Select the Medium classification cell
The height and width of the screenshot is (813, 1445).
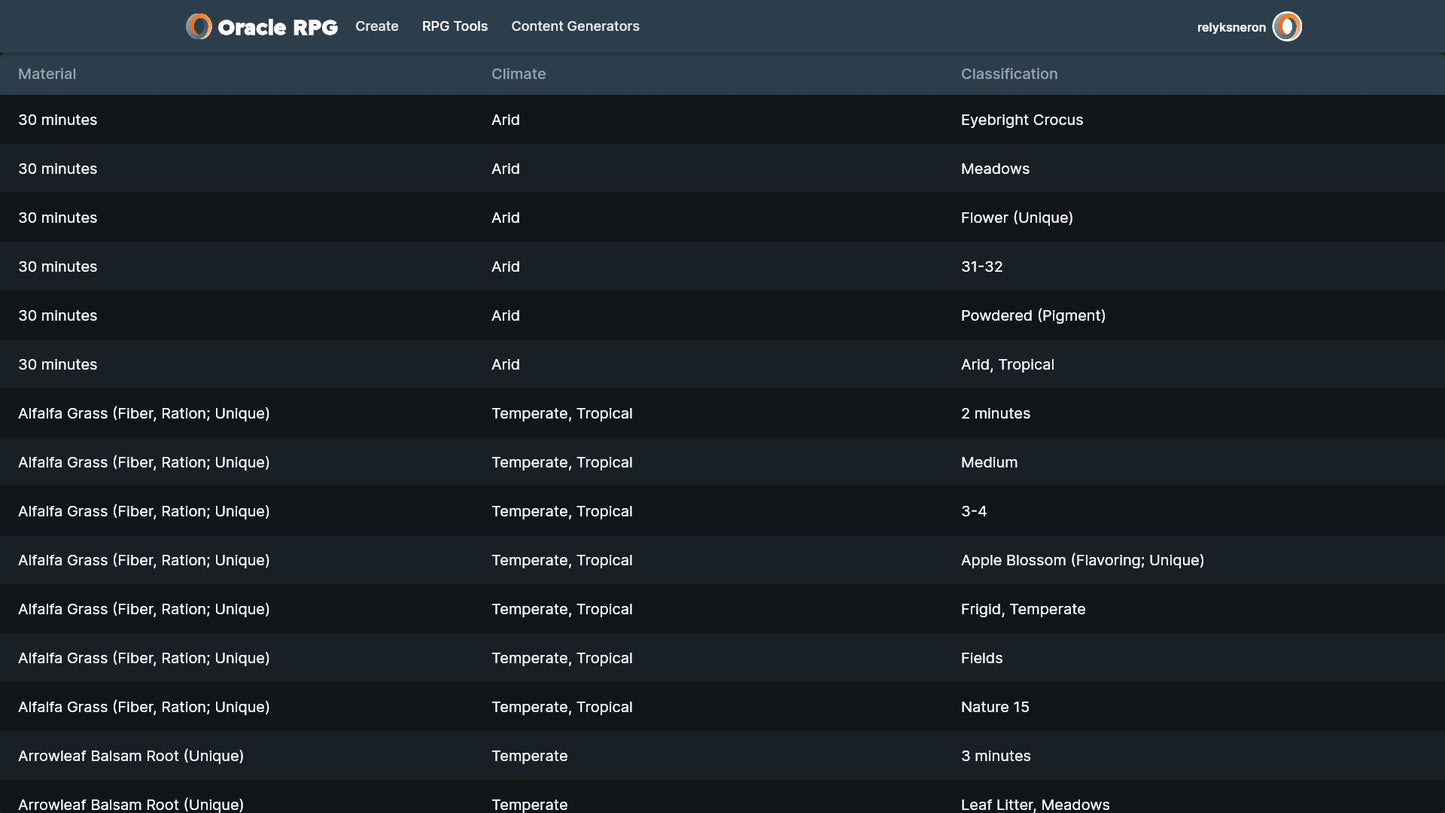(989, 463)
